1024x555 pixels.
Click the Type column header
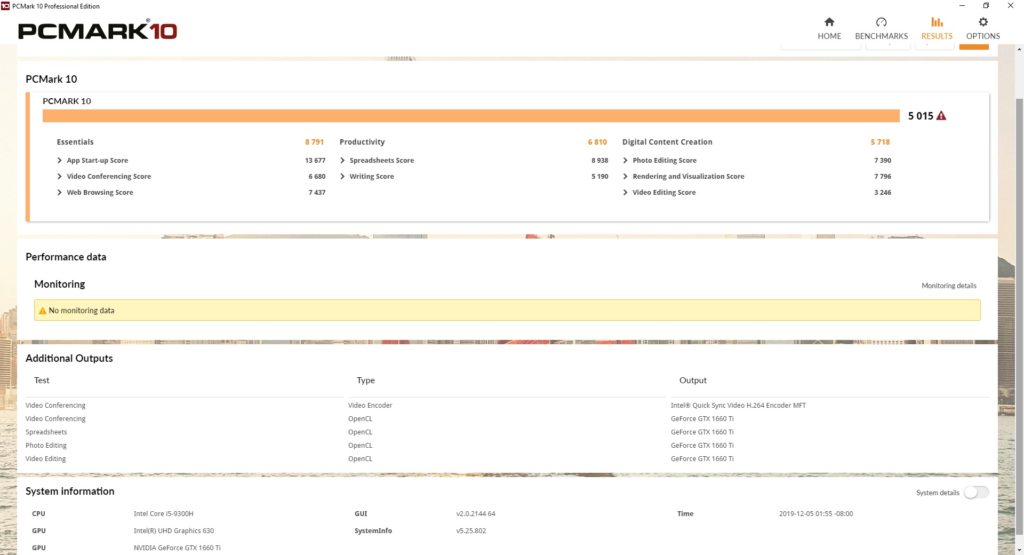366,380
